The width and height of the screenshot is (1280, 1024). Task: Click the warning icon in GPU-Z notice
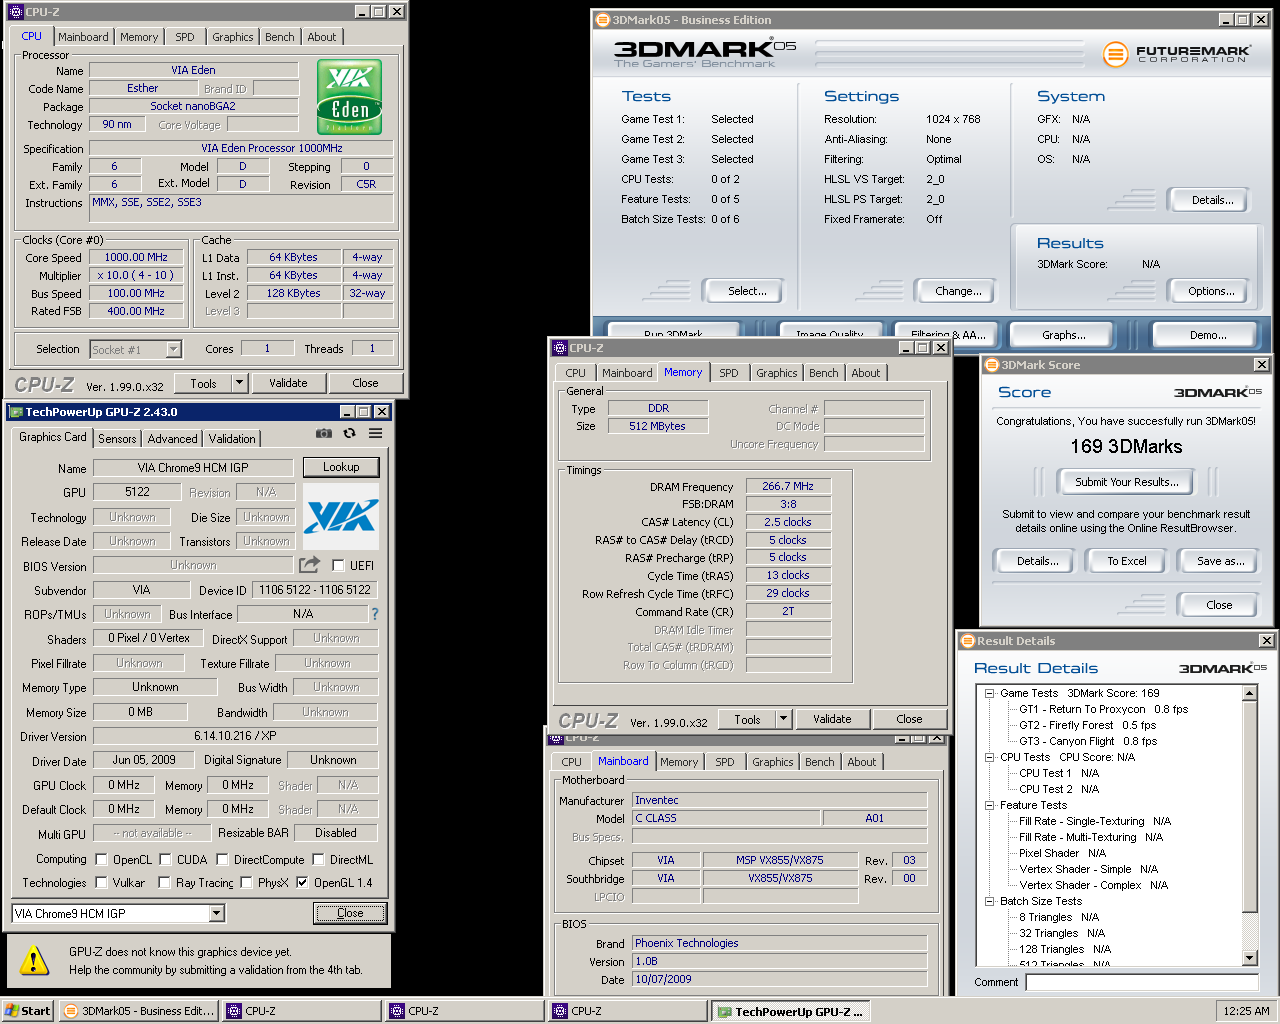pos(34,961)
